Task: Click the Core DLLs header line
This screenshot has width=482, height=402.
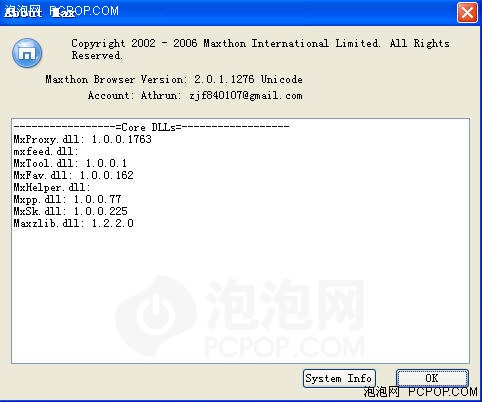Action: [x=151, y=127]
